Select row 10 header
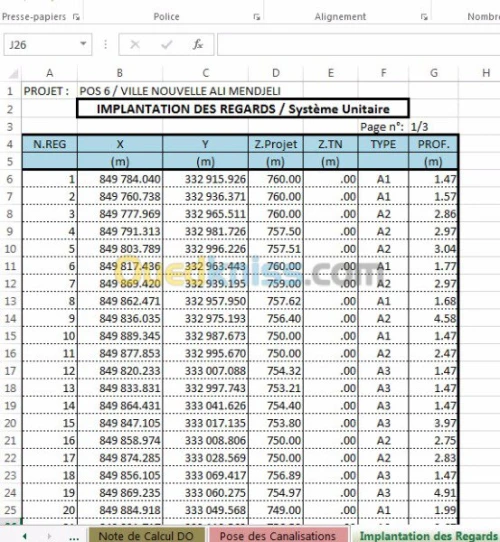500x542 pixels. click(x=10, y=249)
